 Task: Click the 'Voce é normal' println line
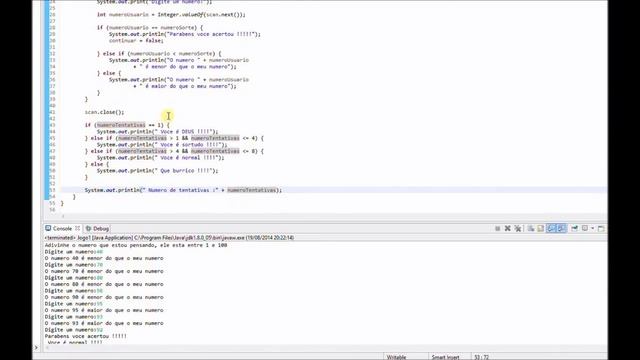coord(160,158)
